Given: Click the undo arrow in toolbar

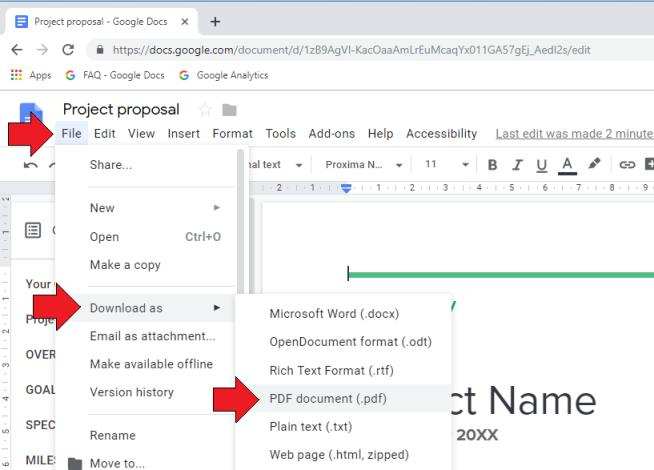Looking at the screenshot, I should [31, 165].
